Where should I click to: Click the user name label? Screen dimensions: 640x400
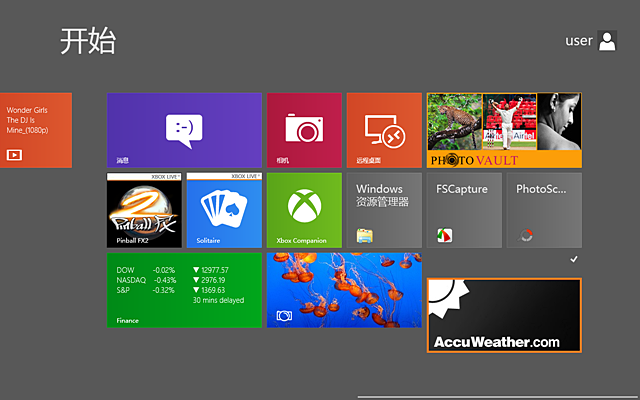tap(579, 41)
